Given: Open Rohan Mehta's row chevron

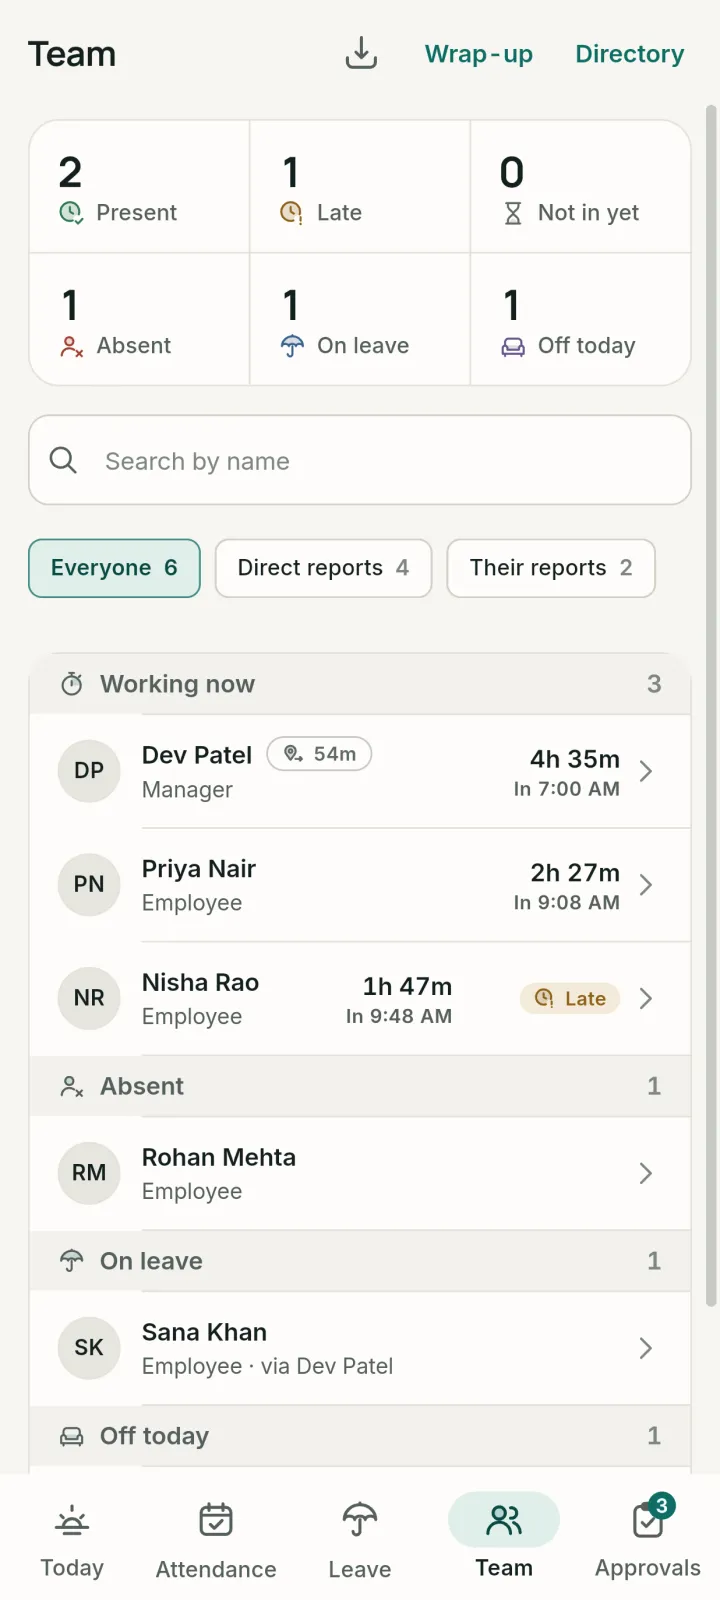Looking at the screenshot, I should tap(646, 1173).
